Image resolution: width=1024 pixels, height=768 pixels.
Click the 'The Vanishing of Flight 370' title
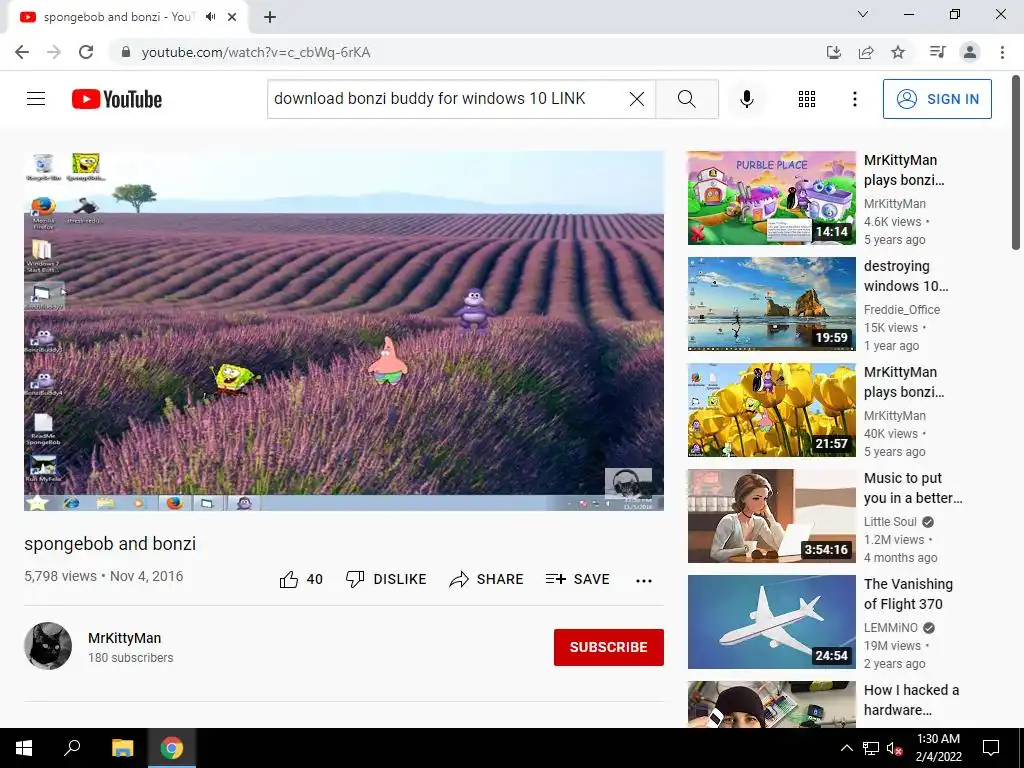tap(908, 594)
